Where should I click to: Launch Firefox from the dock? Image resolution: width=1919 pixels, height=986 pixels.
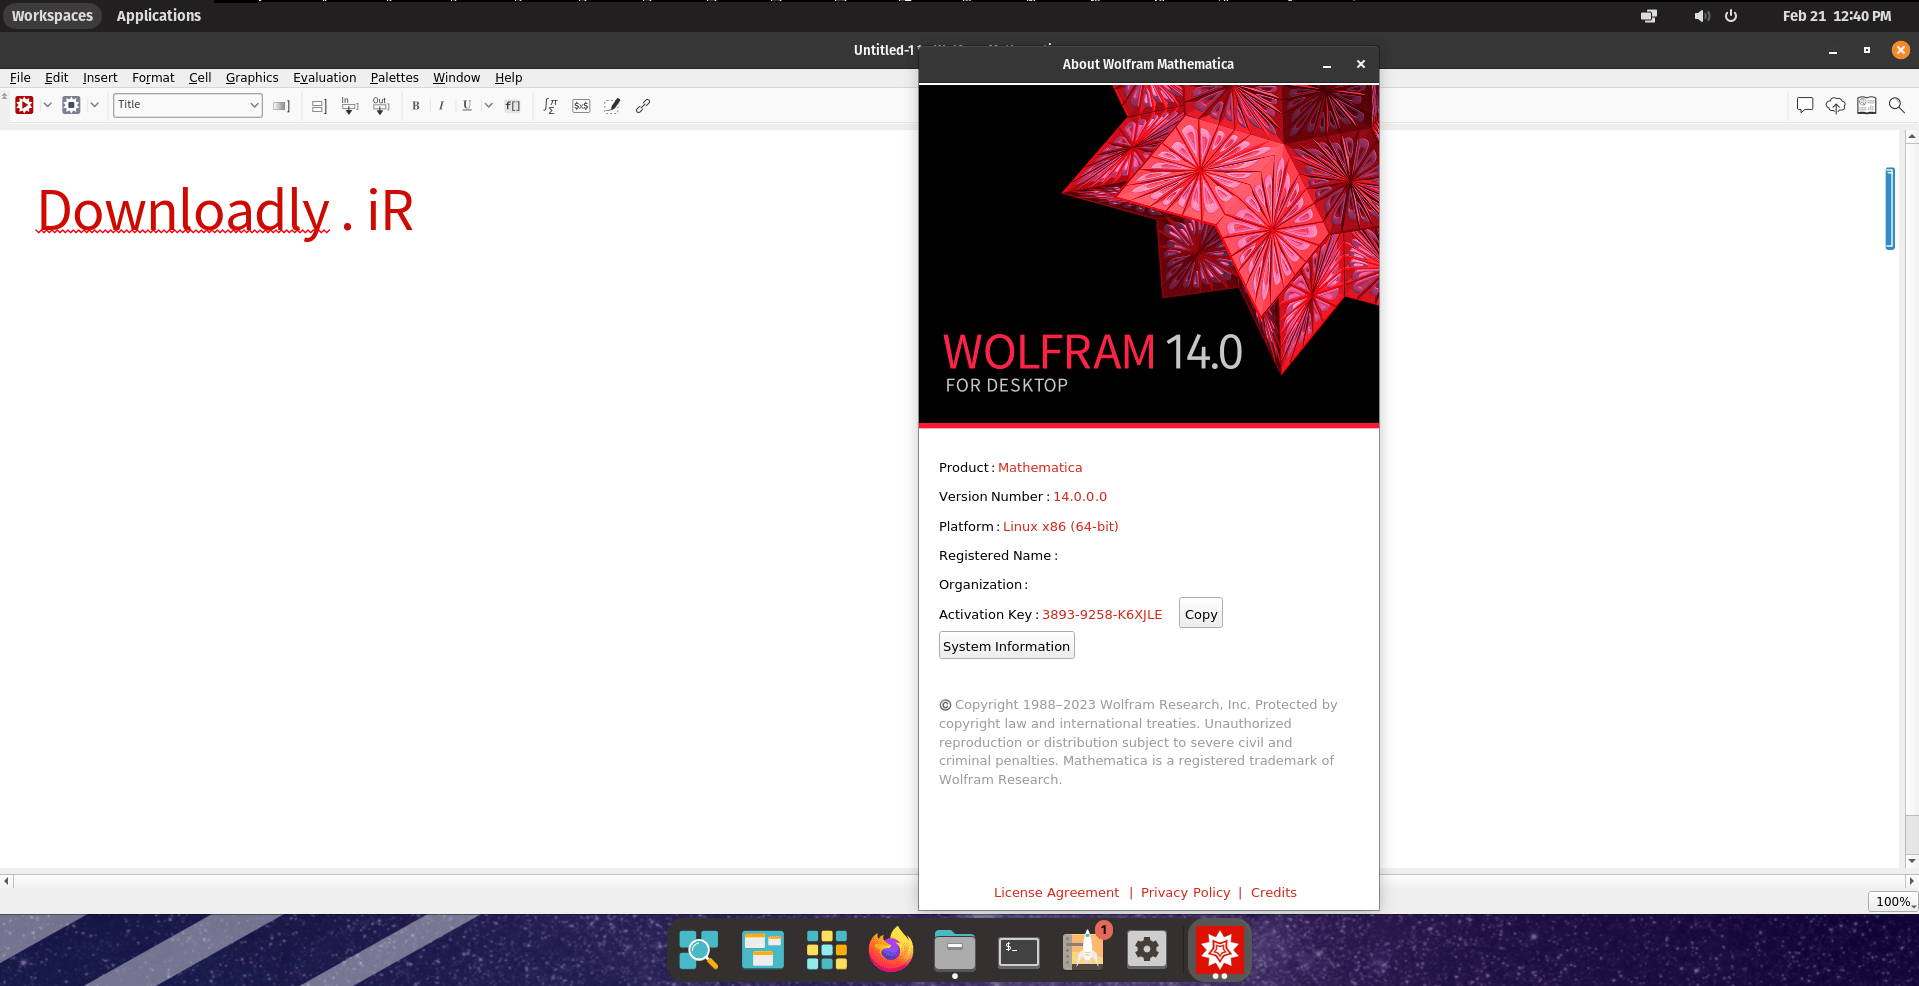pyautogui.click(x=890, y=950)
